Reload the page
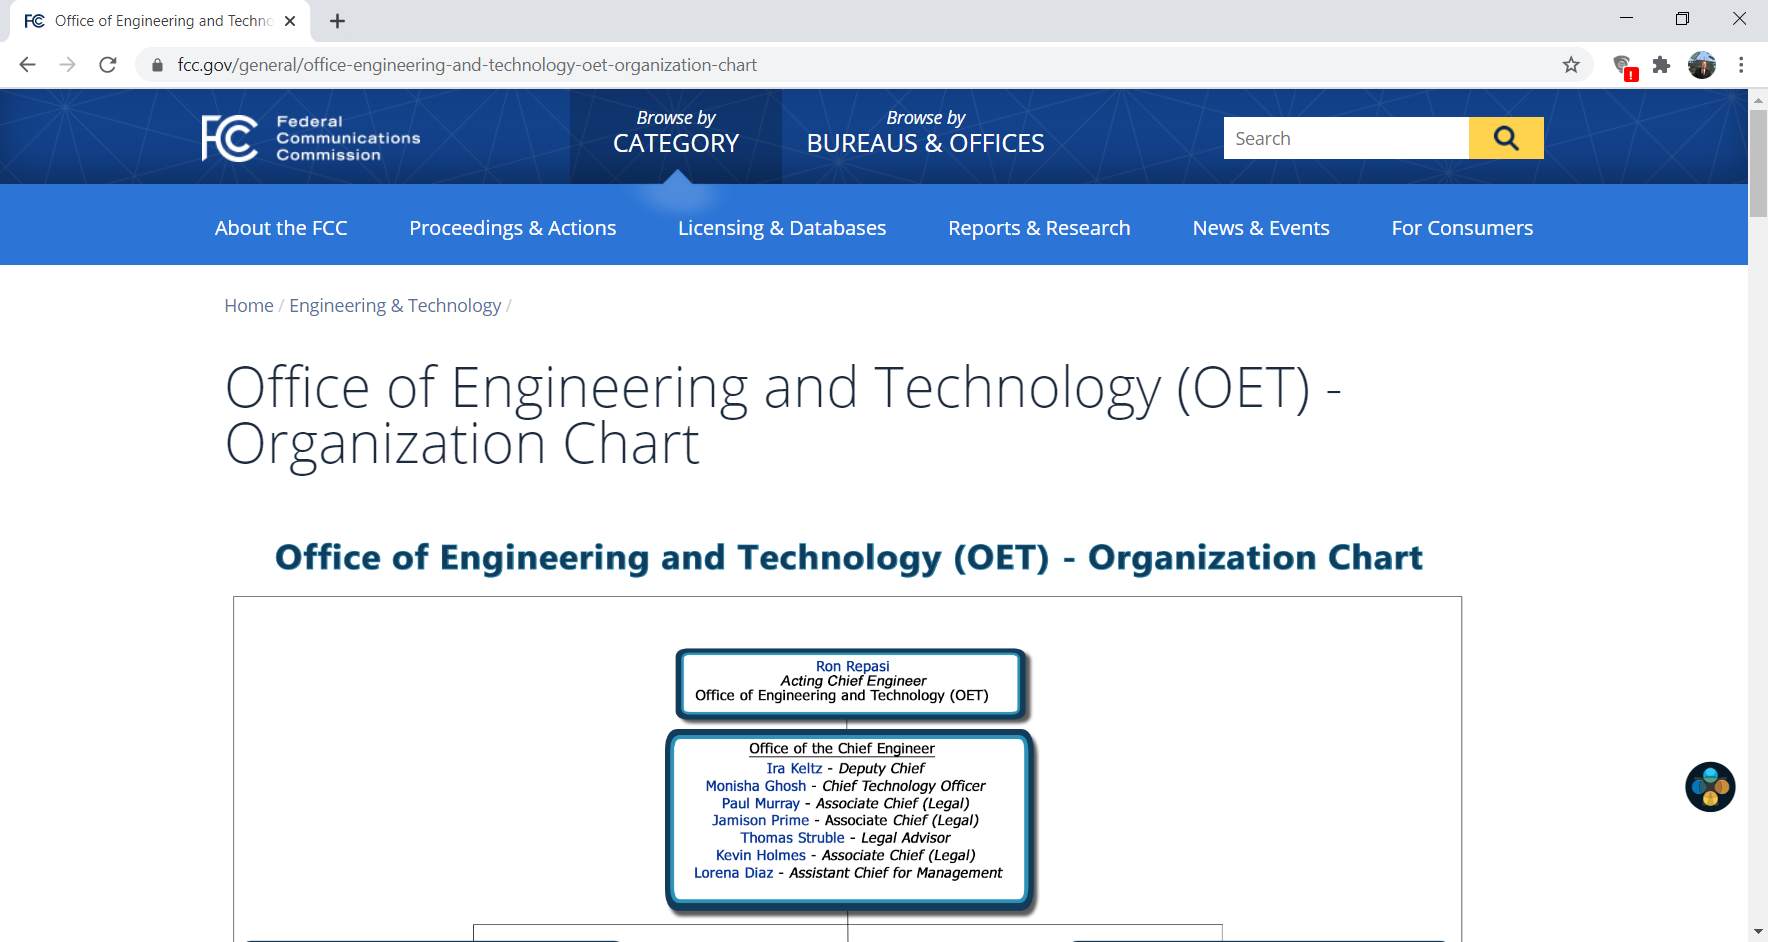Screen dimensions: 1768x942 tap(108, 65)
